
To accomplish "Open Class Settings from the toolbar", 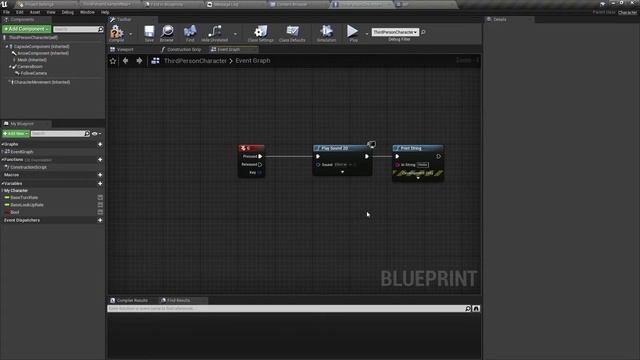I will [x=260, y=33].
